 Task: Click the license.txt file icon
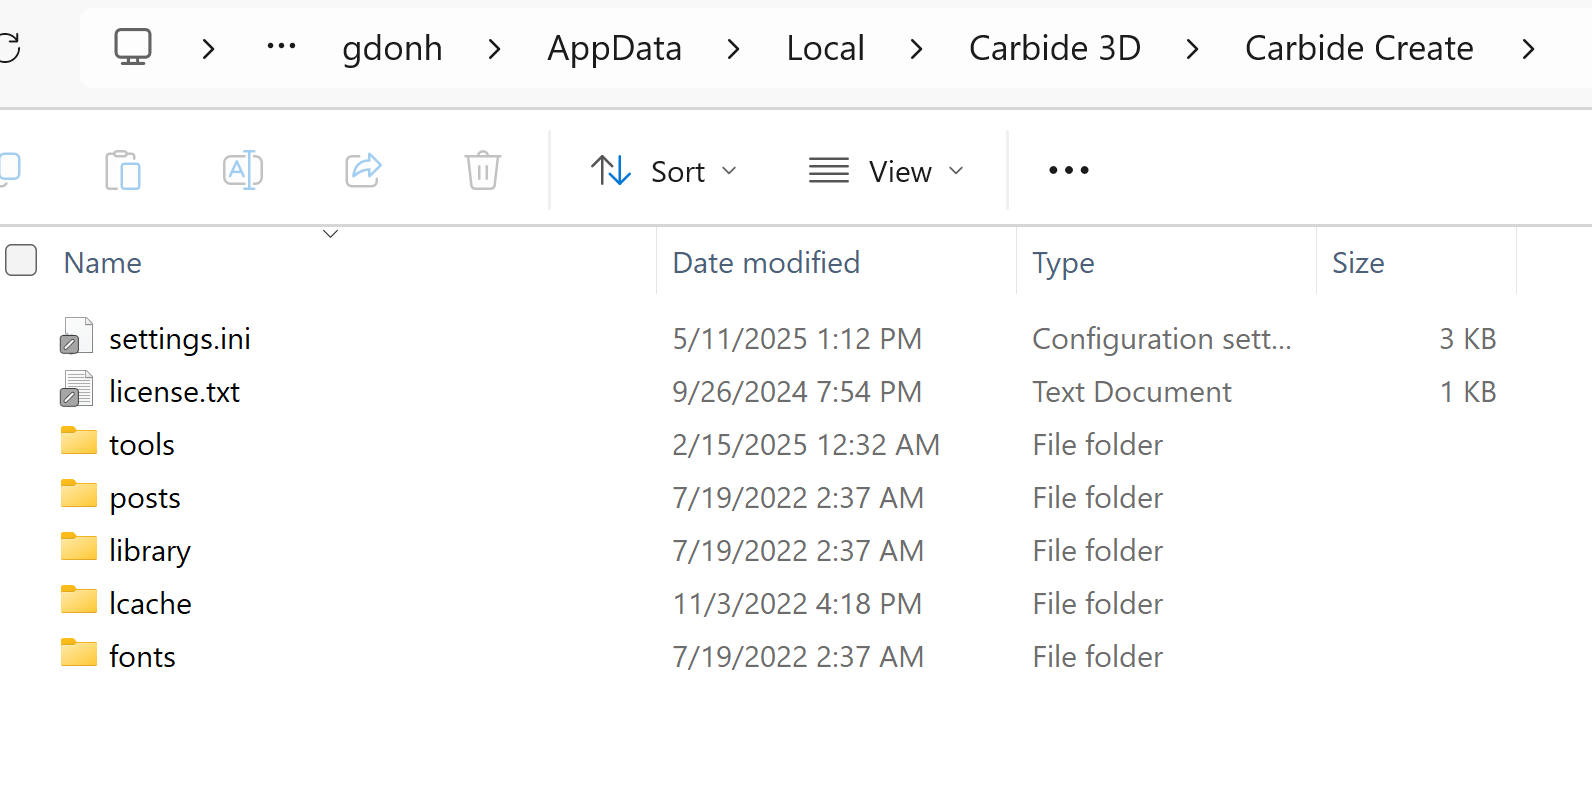point(77,390)
